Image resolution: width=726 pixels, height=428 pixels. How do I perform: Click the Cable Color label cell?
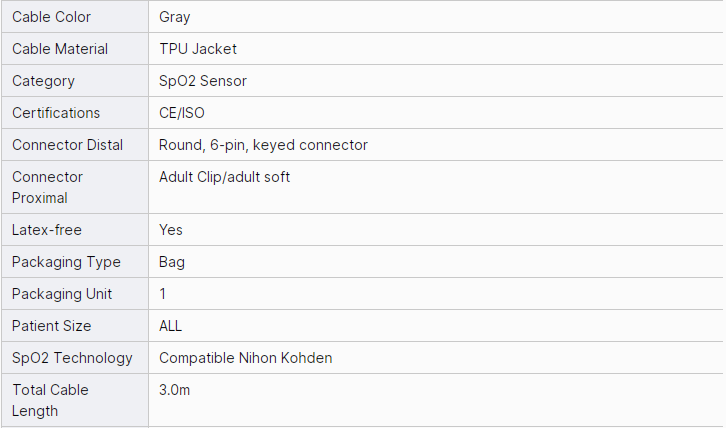[51, 17]
